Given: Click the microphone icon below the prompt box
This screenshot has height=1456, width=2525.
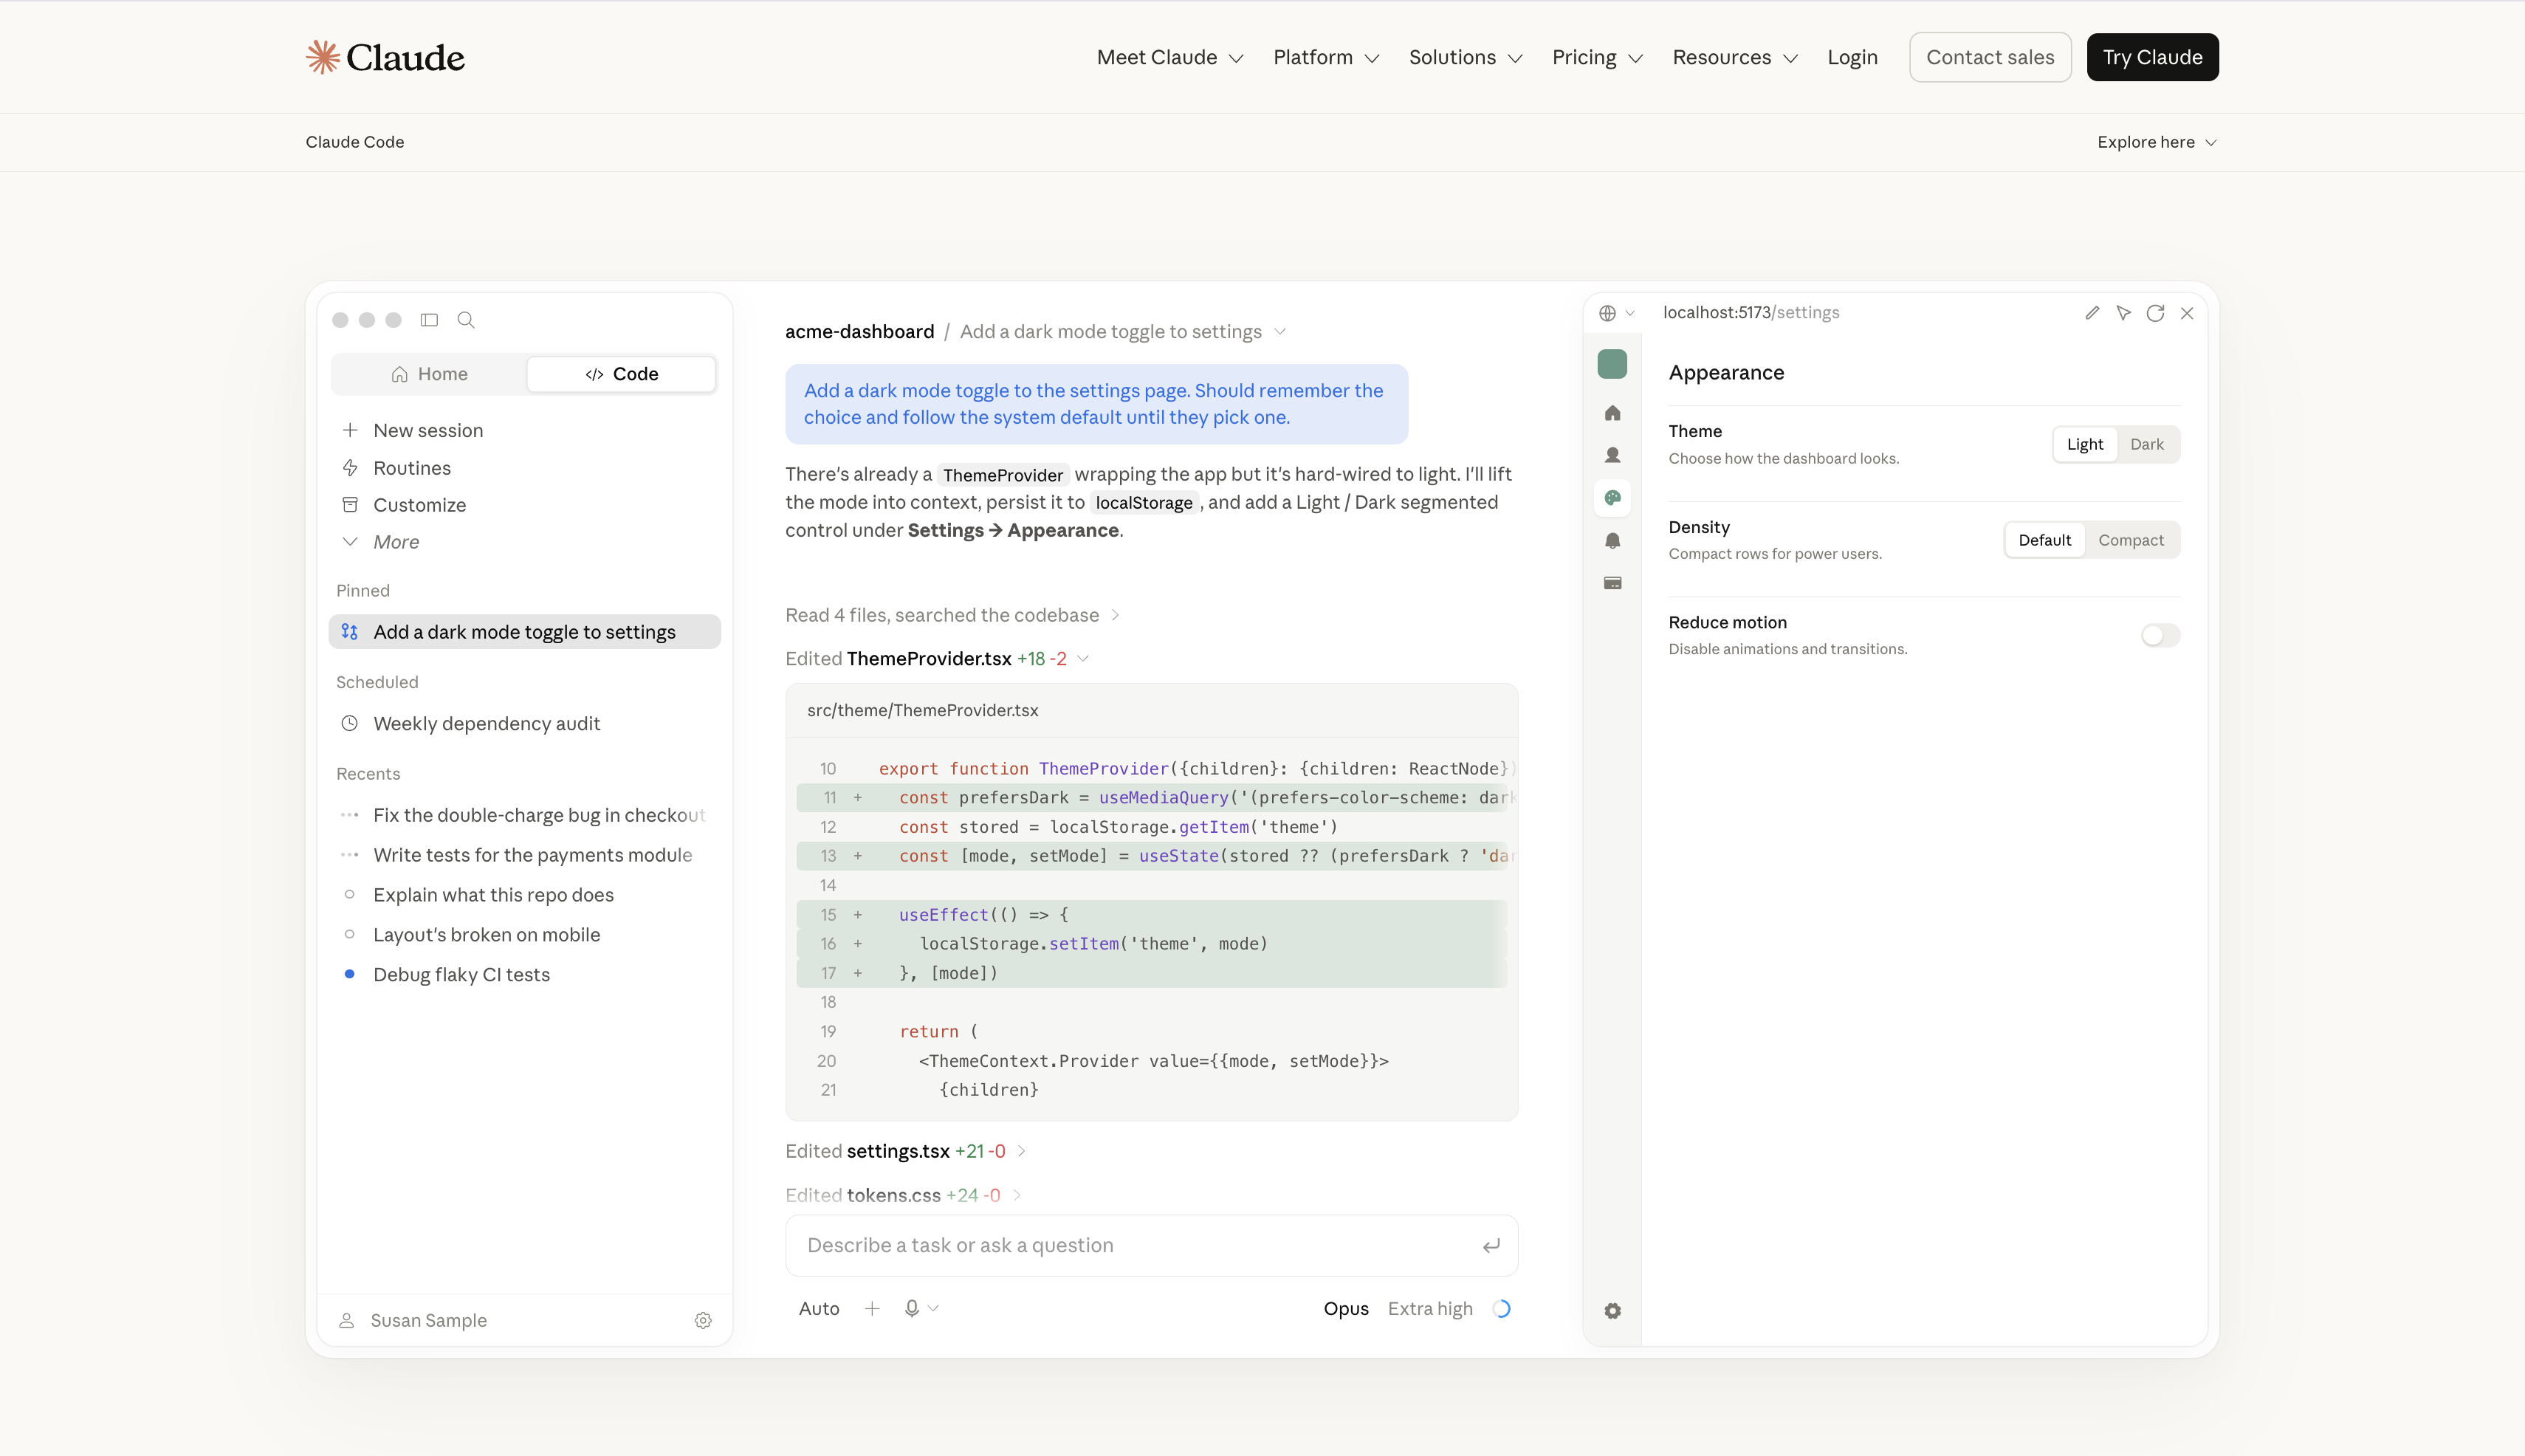Looking at the screenshot, I should (911, 1308).
